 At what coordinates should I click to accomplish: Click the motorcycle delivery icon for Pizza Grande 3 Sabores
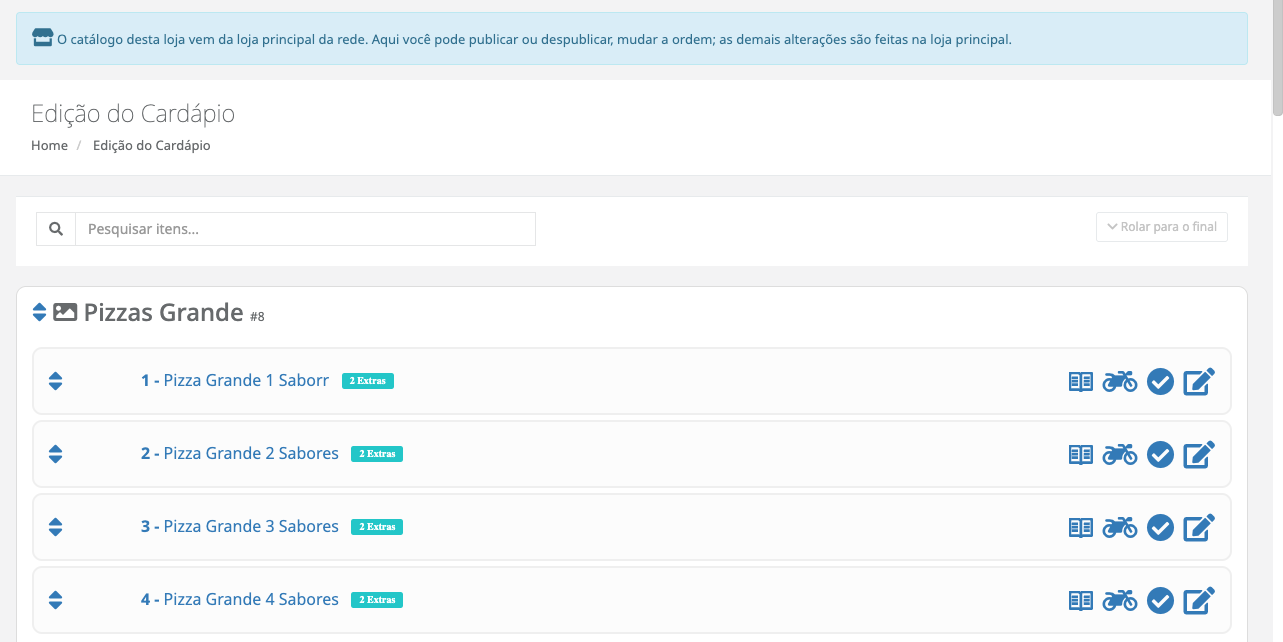click(1120, 527)
